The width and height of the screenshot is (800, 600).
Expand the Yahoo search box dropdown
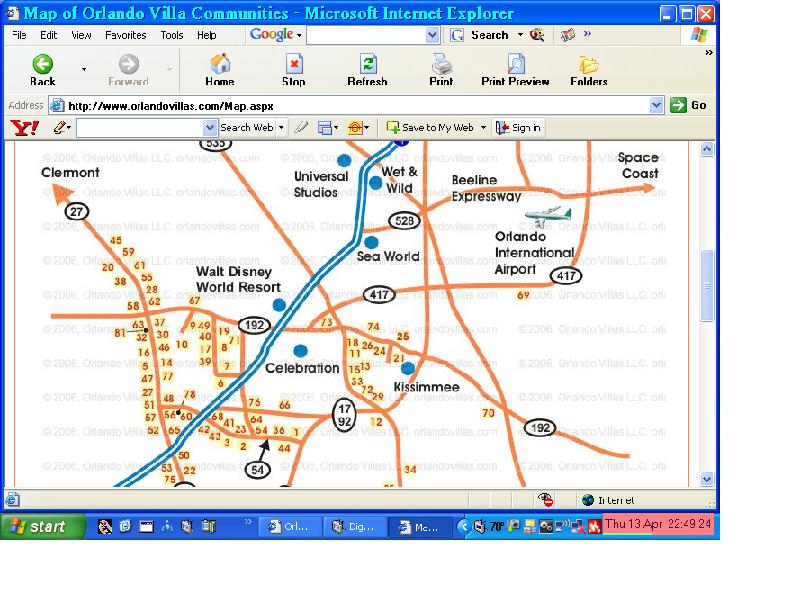[x=210, y=128]
